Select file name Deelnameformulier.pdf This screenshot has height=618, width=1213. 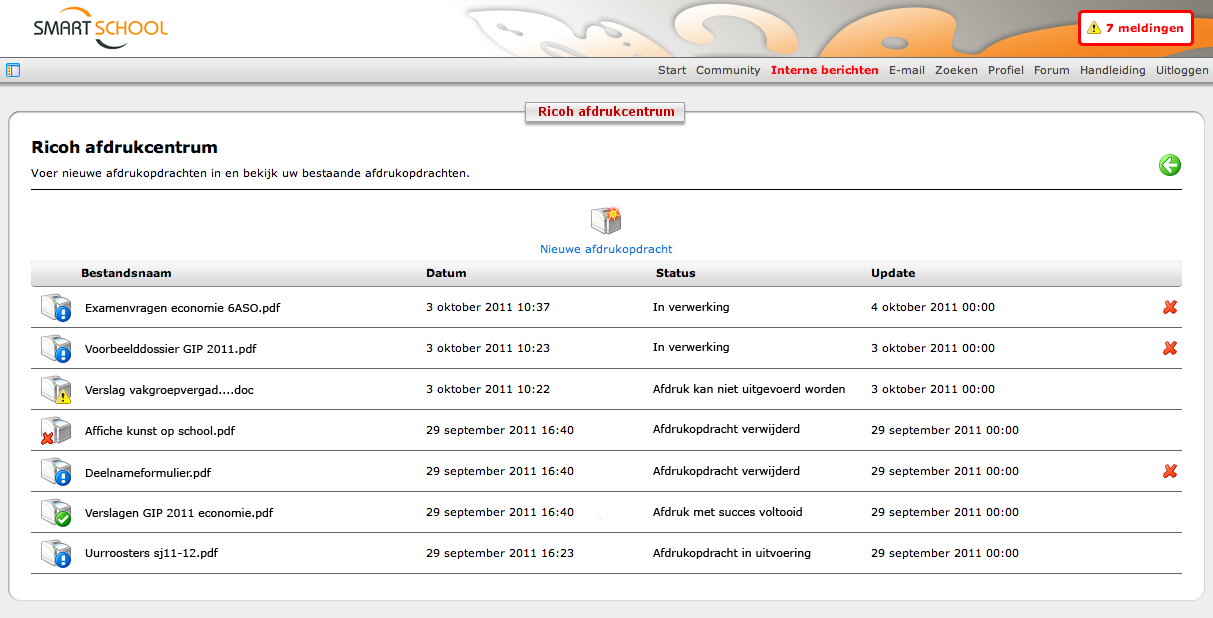pyautogui.click(x=148, y=472)
